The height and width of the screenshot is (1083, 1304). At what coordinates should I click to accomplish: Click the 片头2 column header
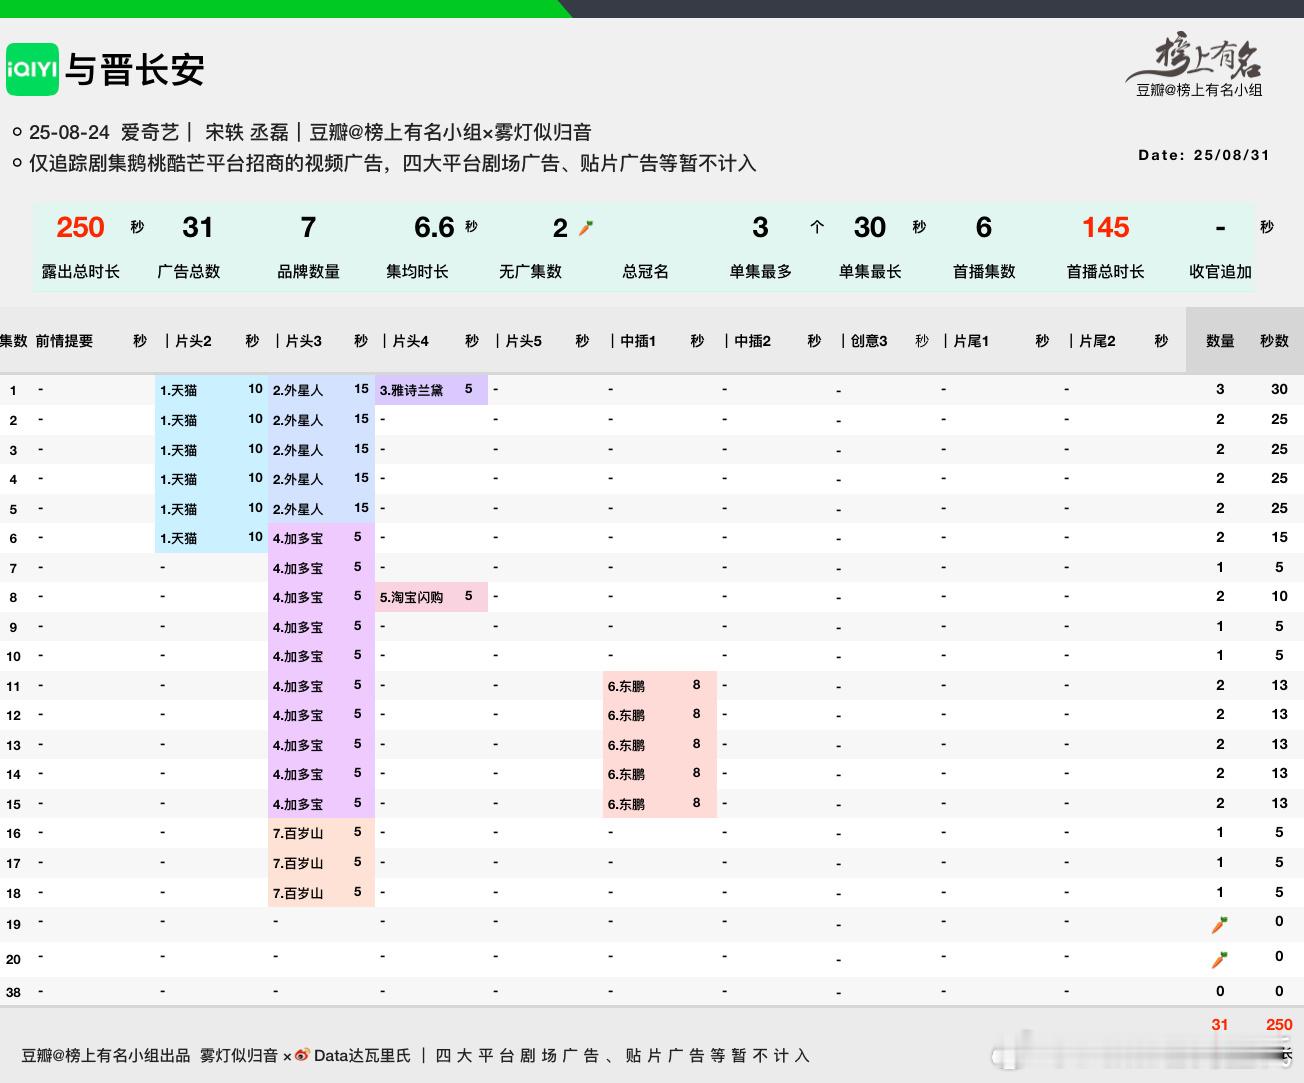193,341
